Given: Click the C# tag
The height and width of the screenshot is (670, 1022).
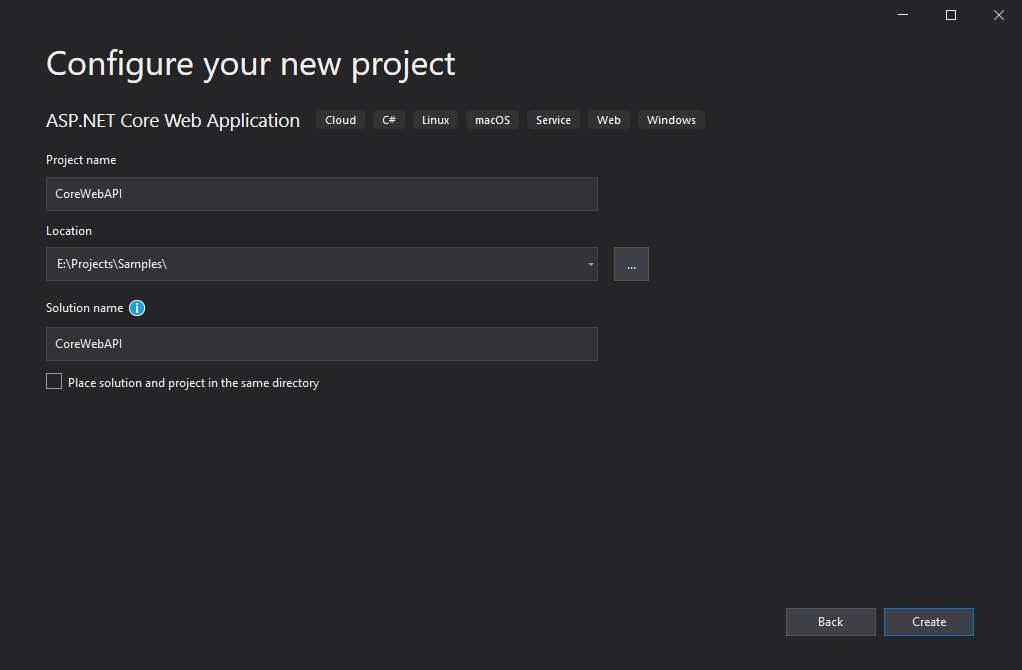Looking at the screenshot, I should (x=389, y=120).
